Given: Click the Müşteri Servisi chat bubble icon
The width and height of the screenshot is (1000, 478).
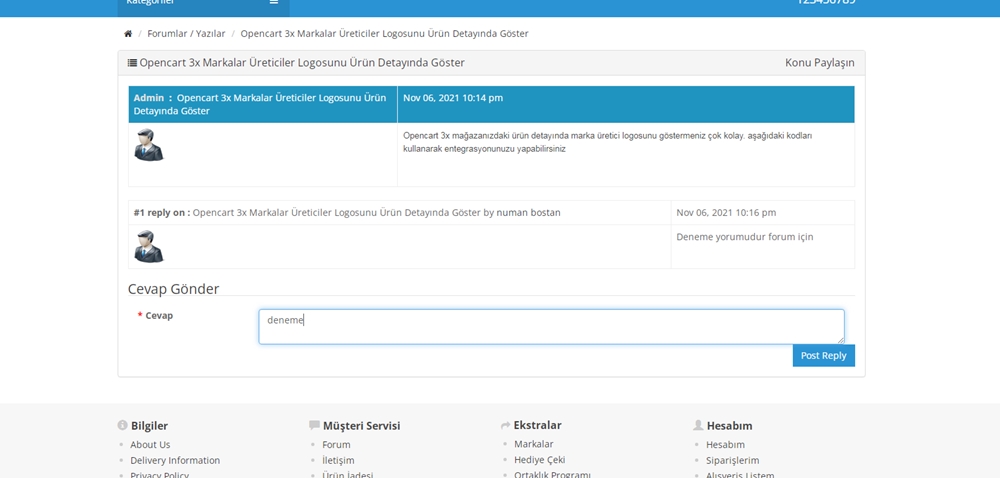Looking at the screenshot, I should coord(314,425).
